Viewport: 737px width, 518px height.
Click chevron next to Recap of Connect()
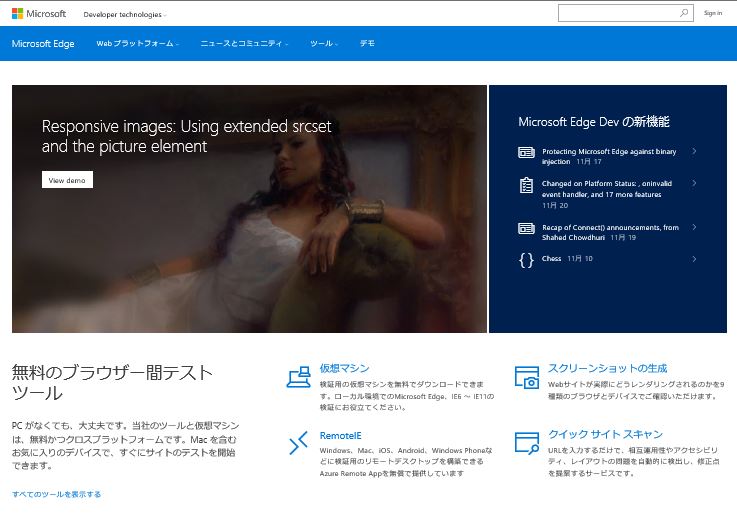pos(694,228)
